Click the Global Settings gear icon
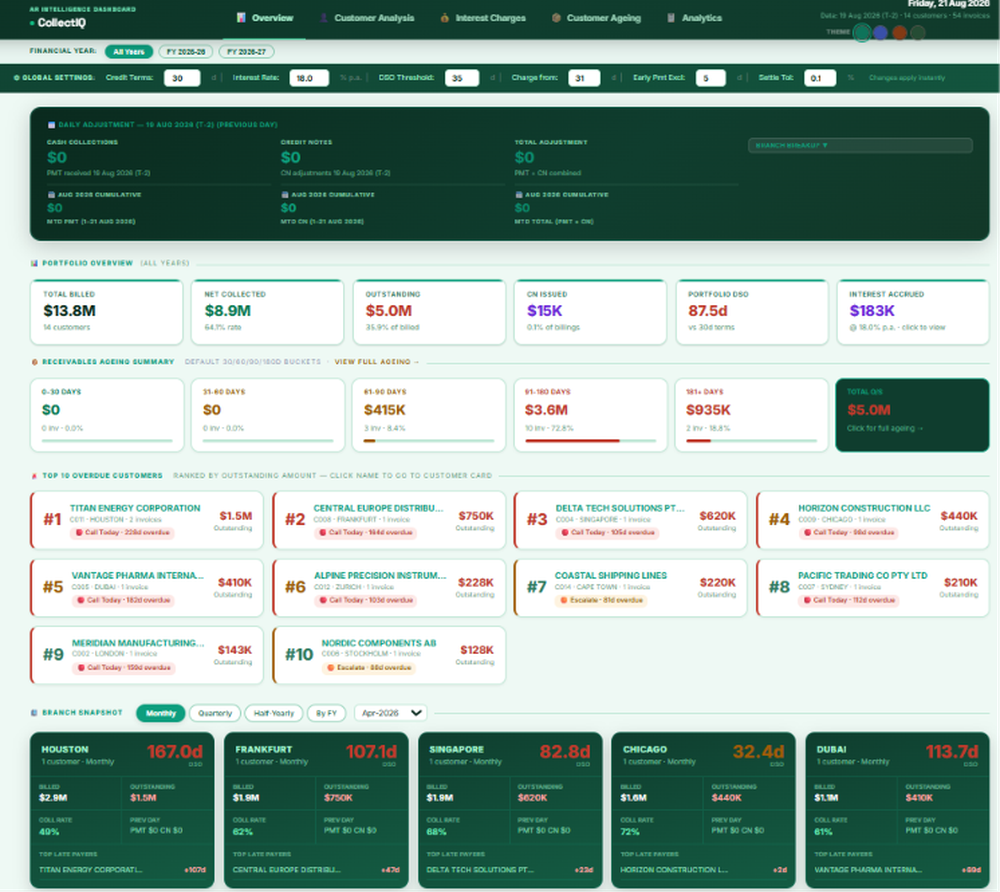This screenshot has width=1000, height=892. (x=17, y=78)
